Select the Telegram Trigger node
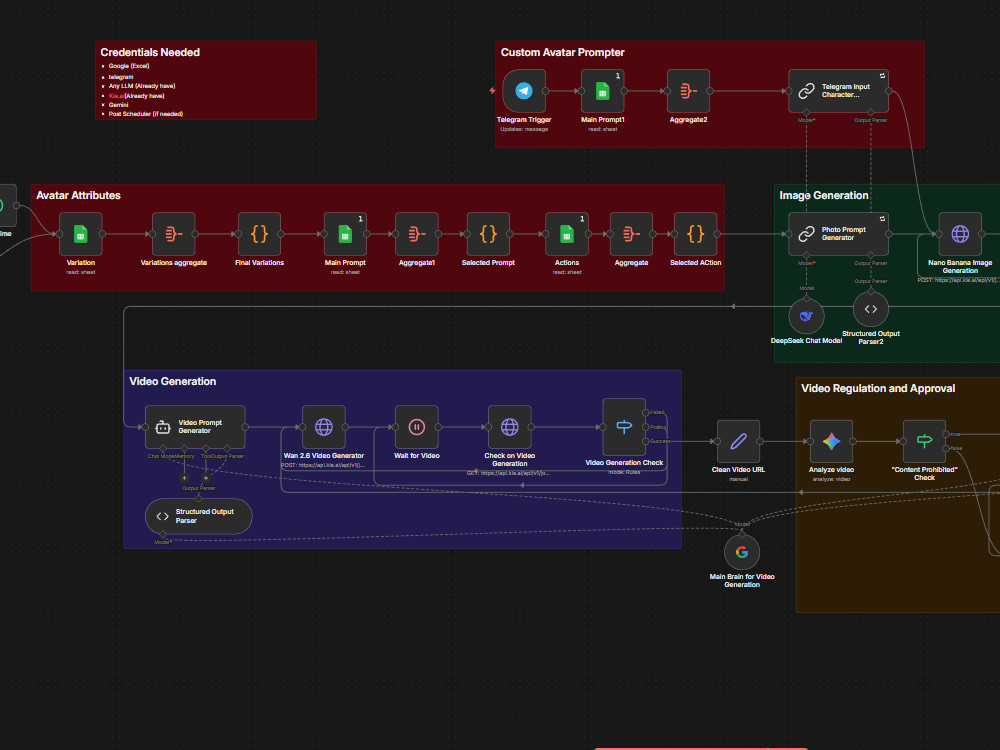 click(x=524, y=91)
